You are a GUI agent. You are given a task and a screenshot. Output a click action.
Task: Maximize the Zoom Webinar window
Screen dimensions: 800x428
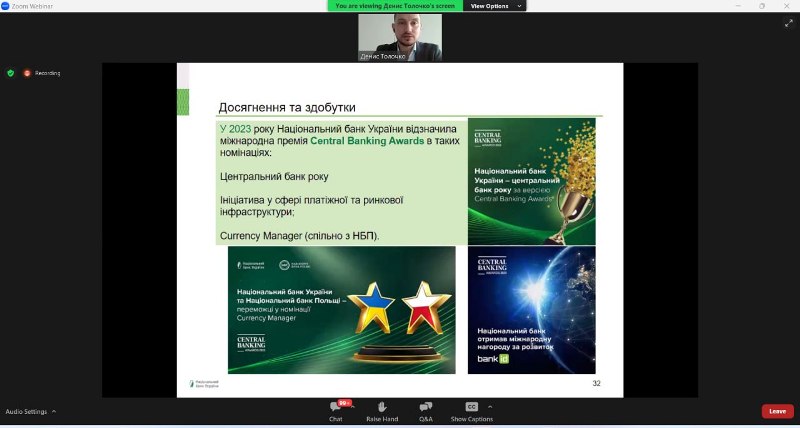click(762, 6)
